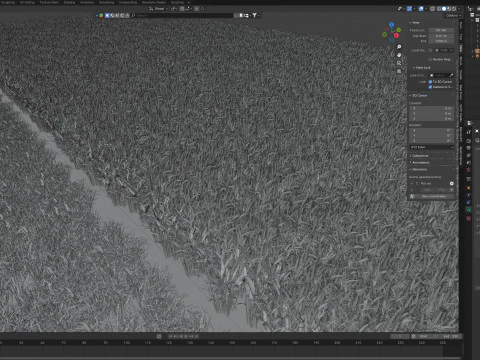
Task: Enable the Render Region checkbox
Action: pyautogui.click(x=430, y=59)
